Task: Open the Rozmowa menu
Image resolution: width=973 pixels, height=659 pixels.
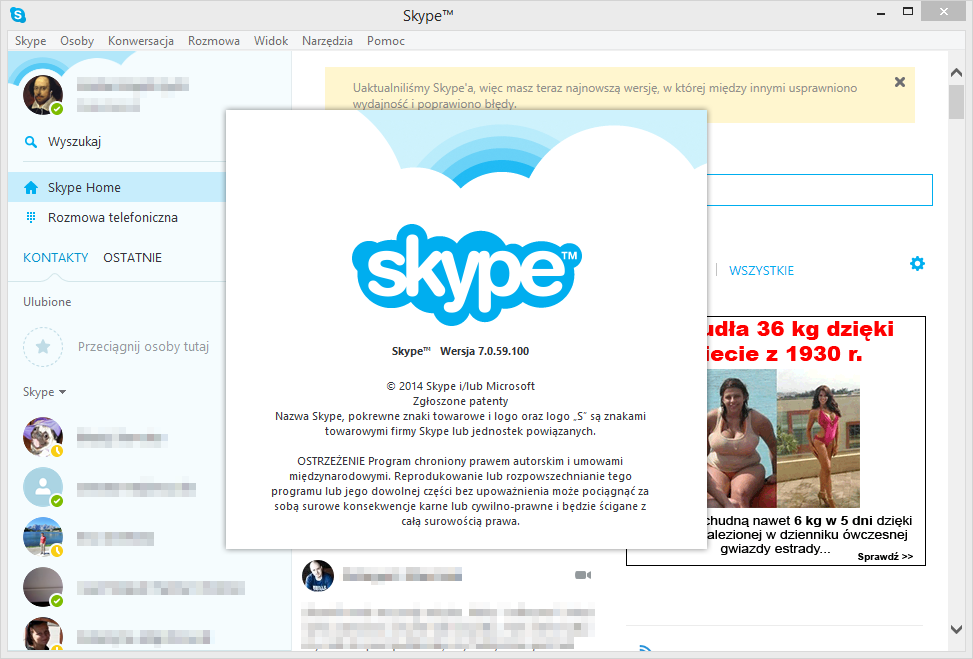Action: point(214,41)
